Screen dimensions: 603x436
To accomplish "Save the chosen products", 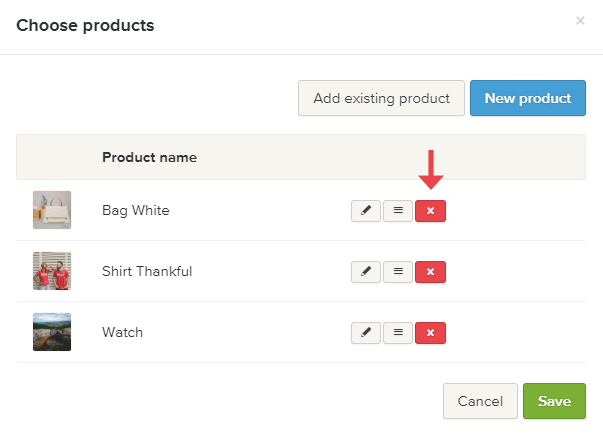I will tap(554, 401).
